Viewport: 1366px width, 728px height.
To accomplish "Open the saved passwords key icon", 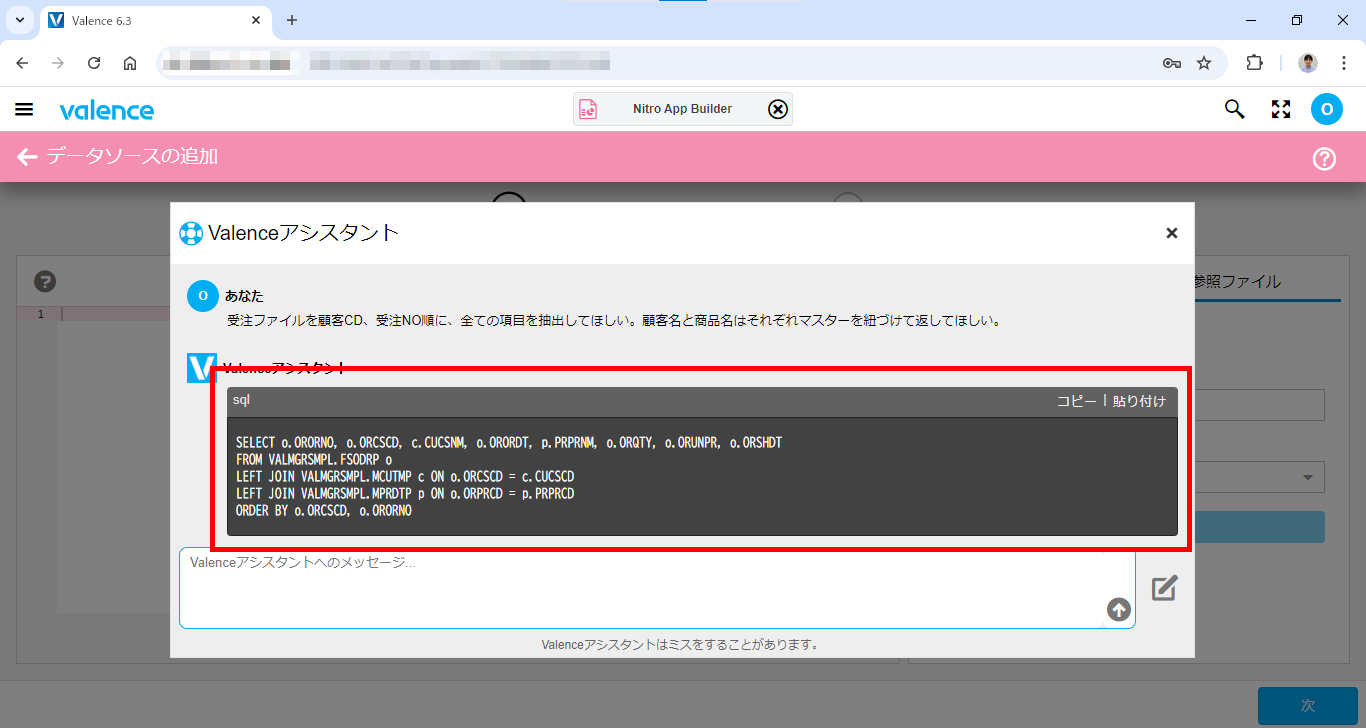I will 1172,63.
